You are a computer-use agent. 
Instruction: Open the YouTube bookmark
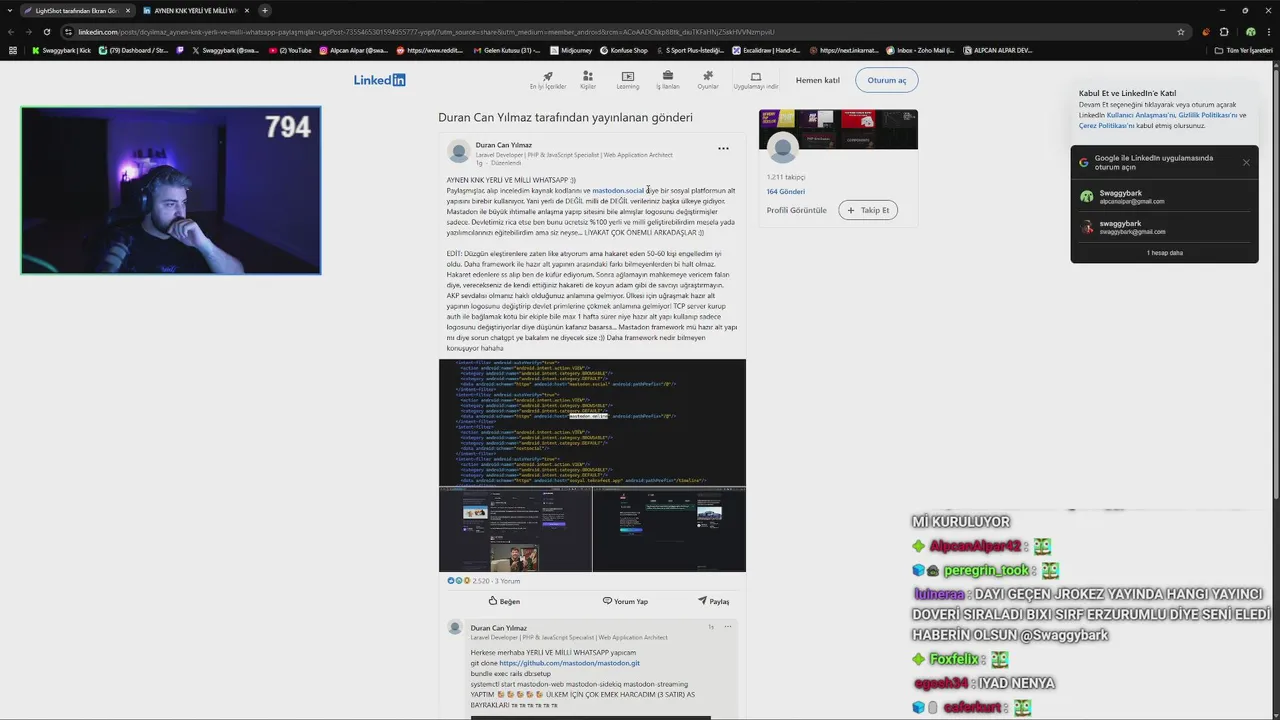pyautogui.click(x=290, y=50)
